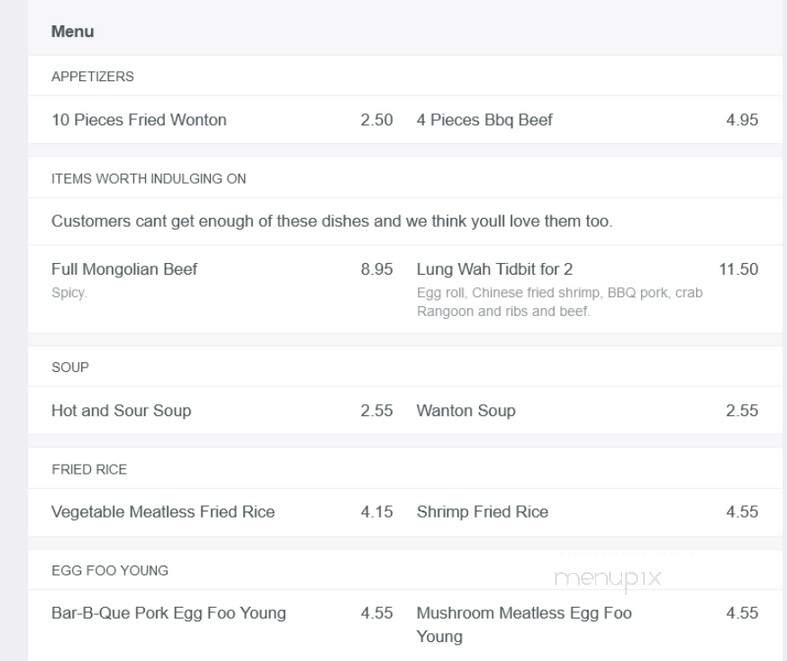Choose Bar-B-Que Pork Egg Foo Young
787x661 pixels.
click(168, 613)
